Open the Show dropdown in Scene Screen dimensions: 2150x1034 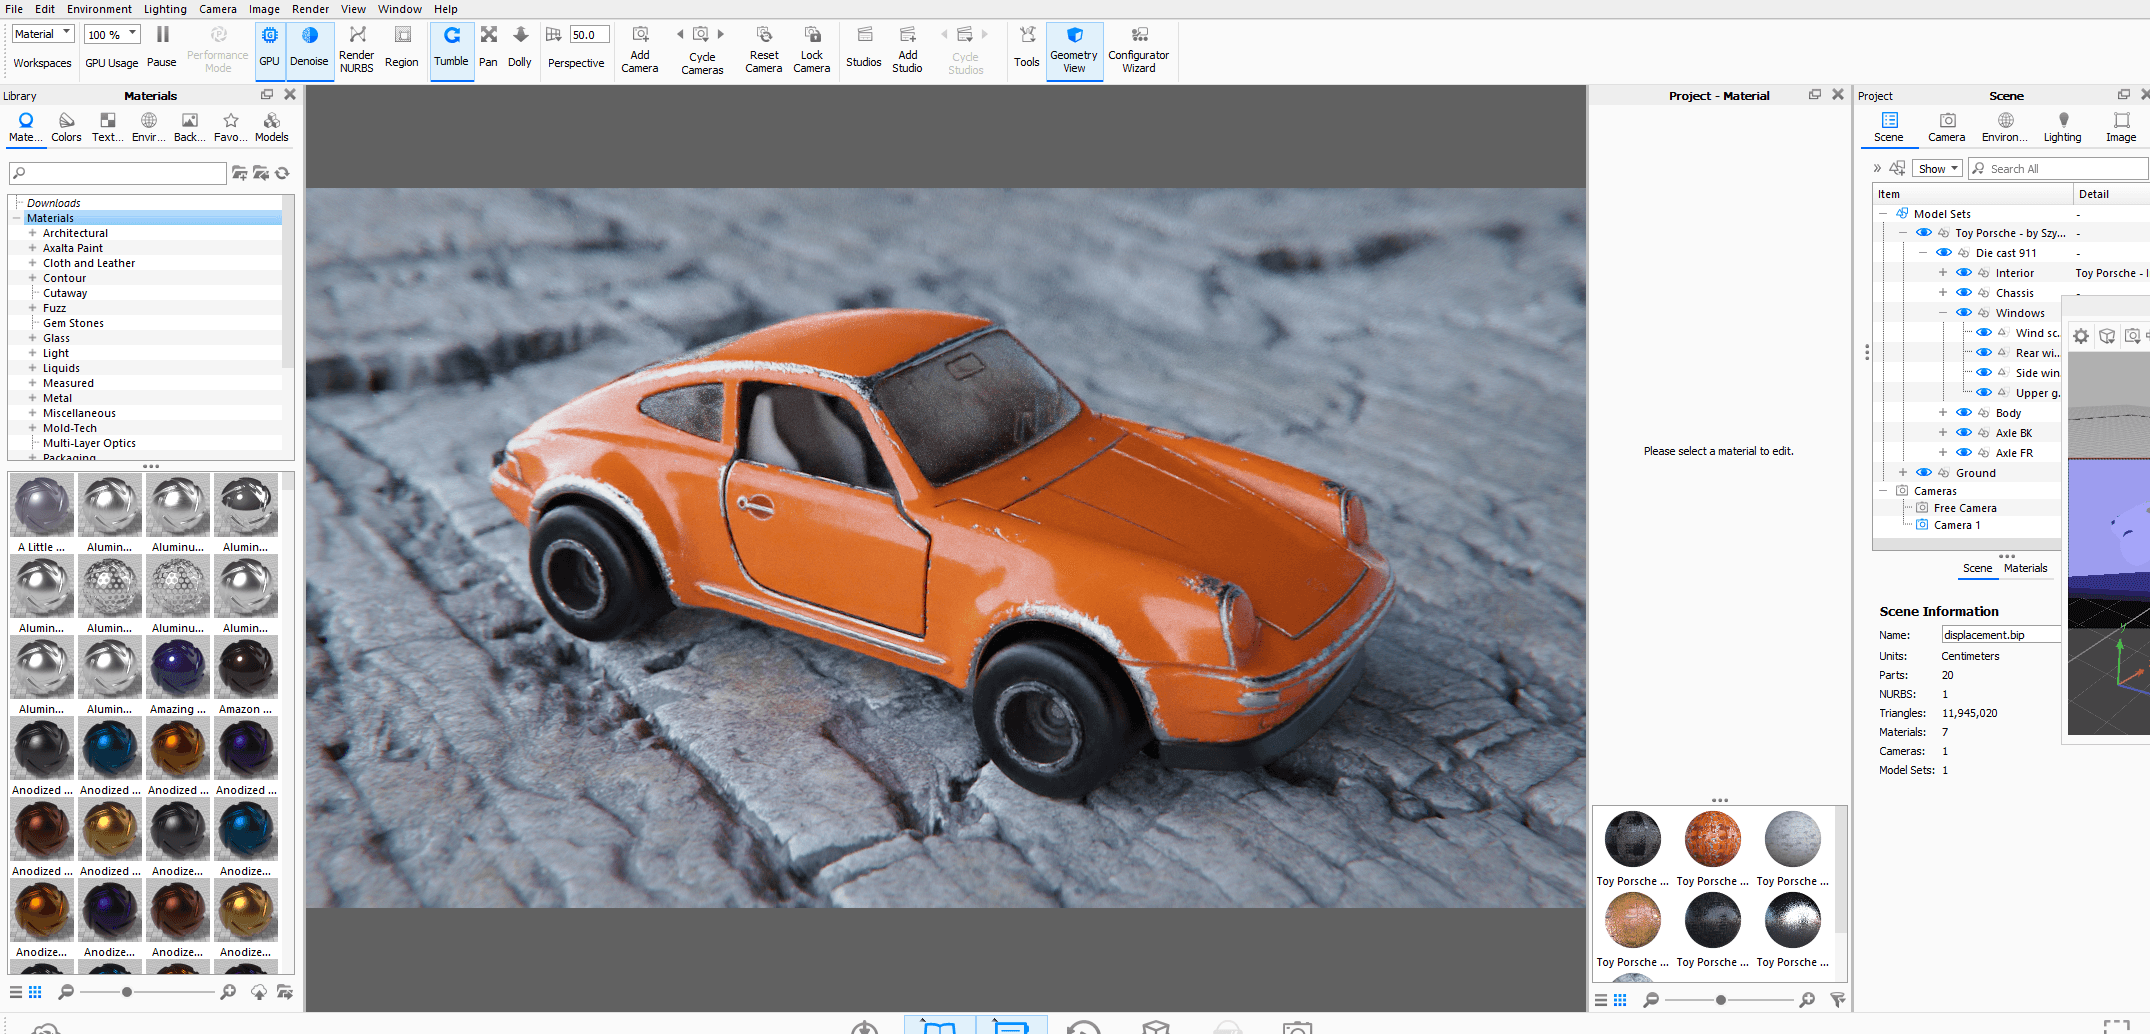click(1937, 169)
